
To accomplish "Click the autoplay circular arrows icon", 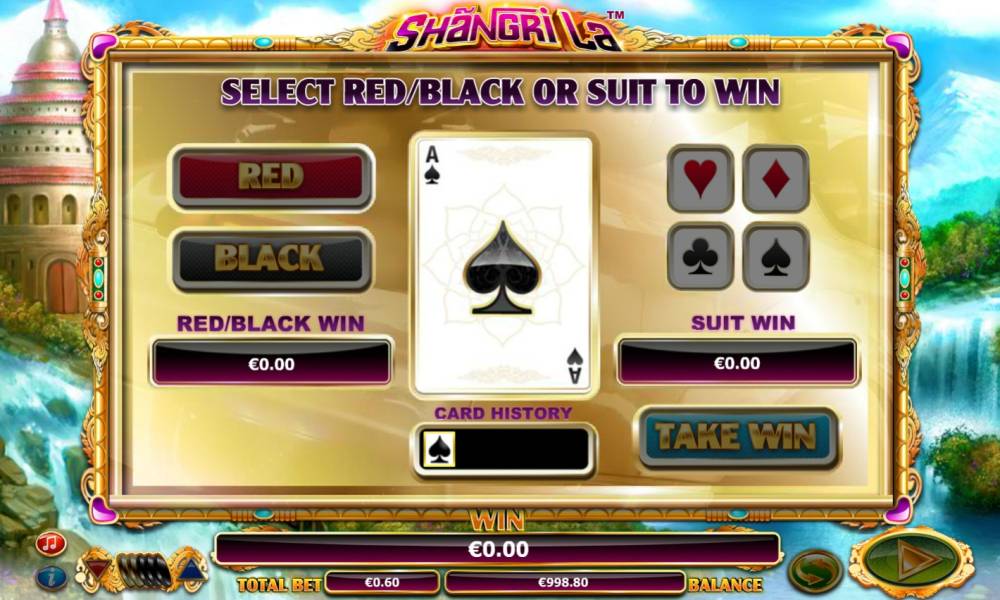I will pyautogui.click(x=815, y=569).
